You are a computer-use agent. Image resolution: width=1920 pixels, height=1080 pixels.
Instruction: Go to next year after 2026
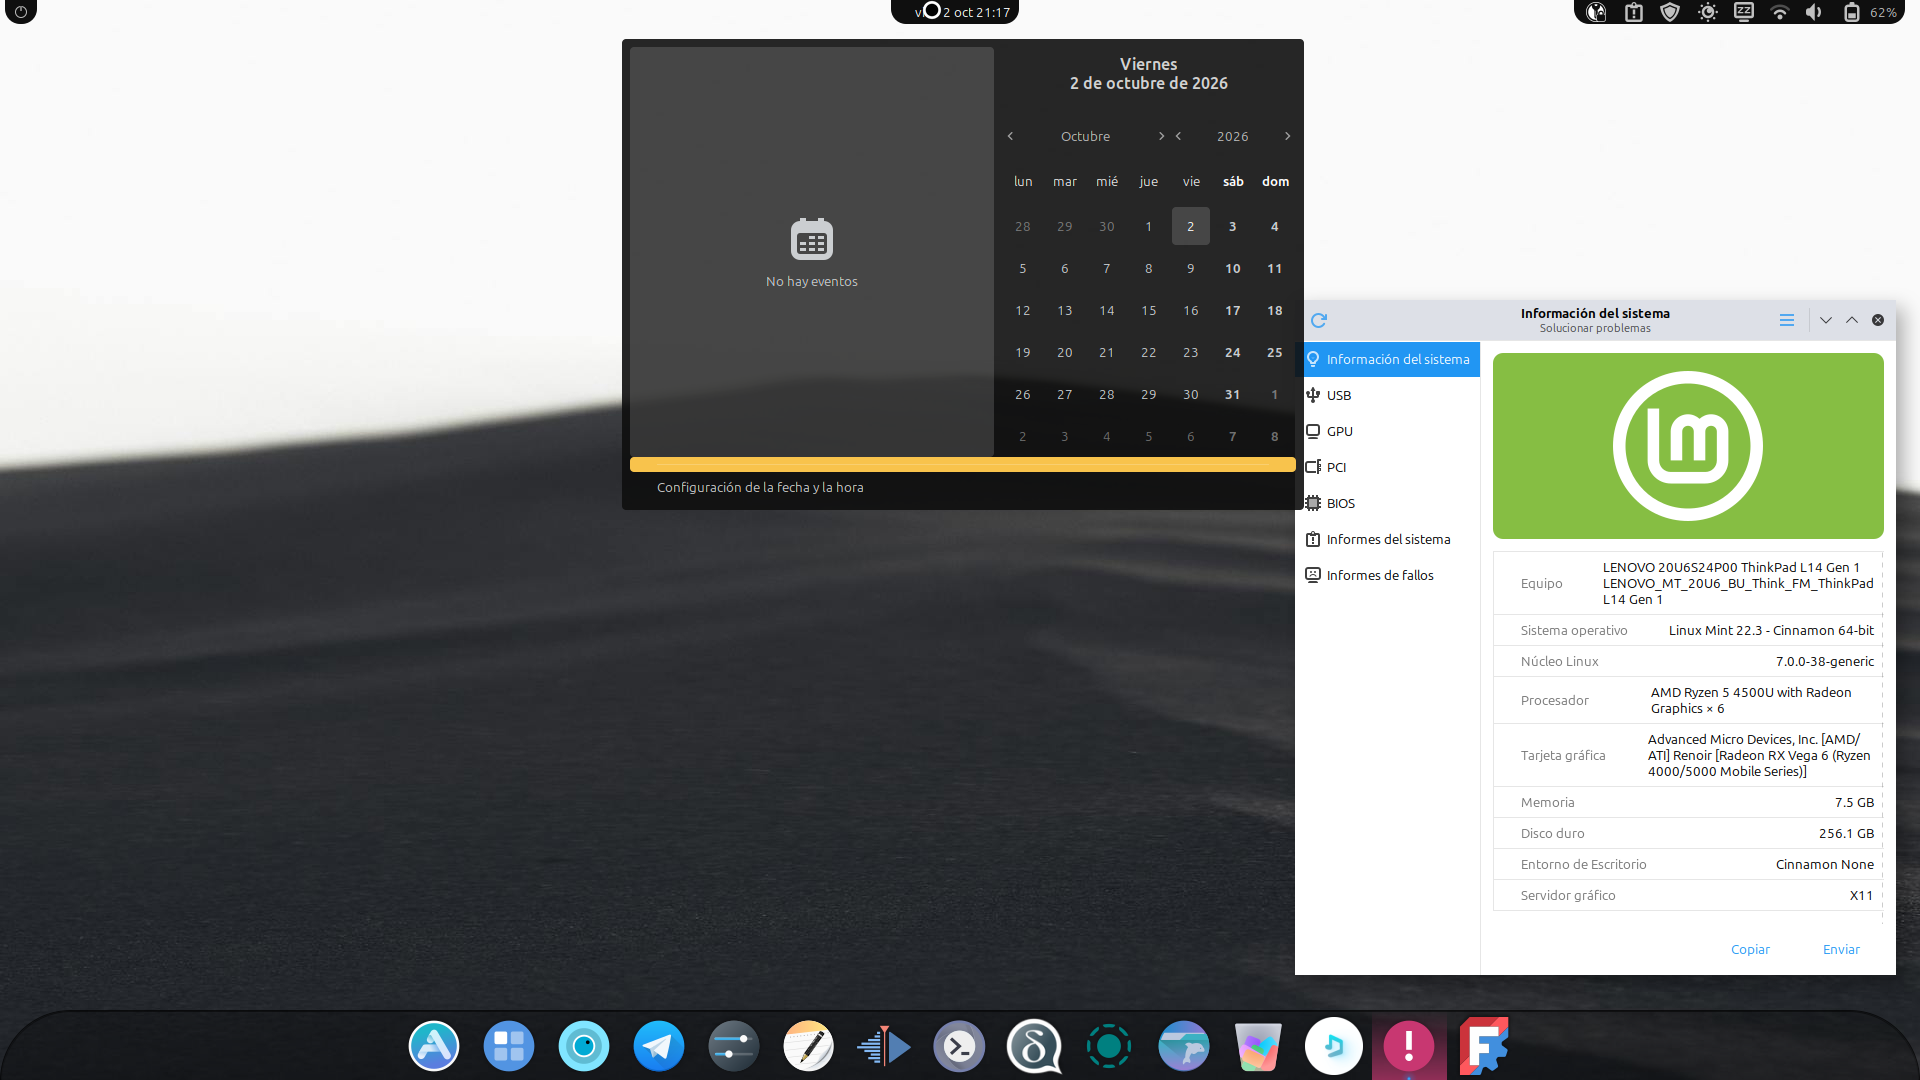click(x=1287, y=136)
